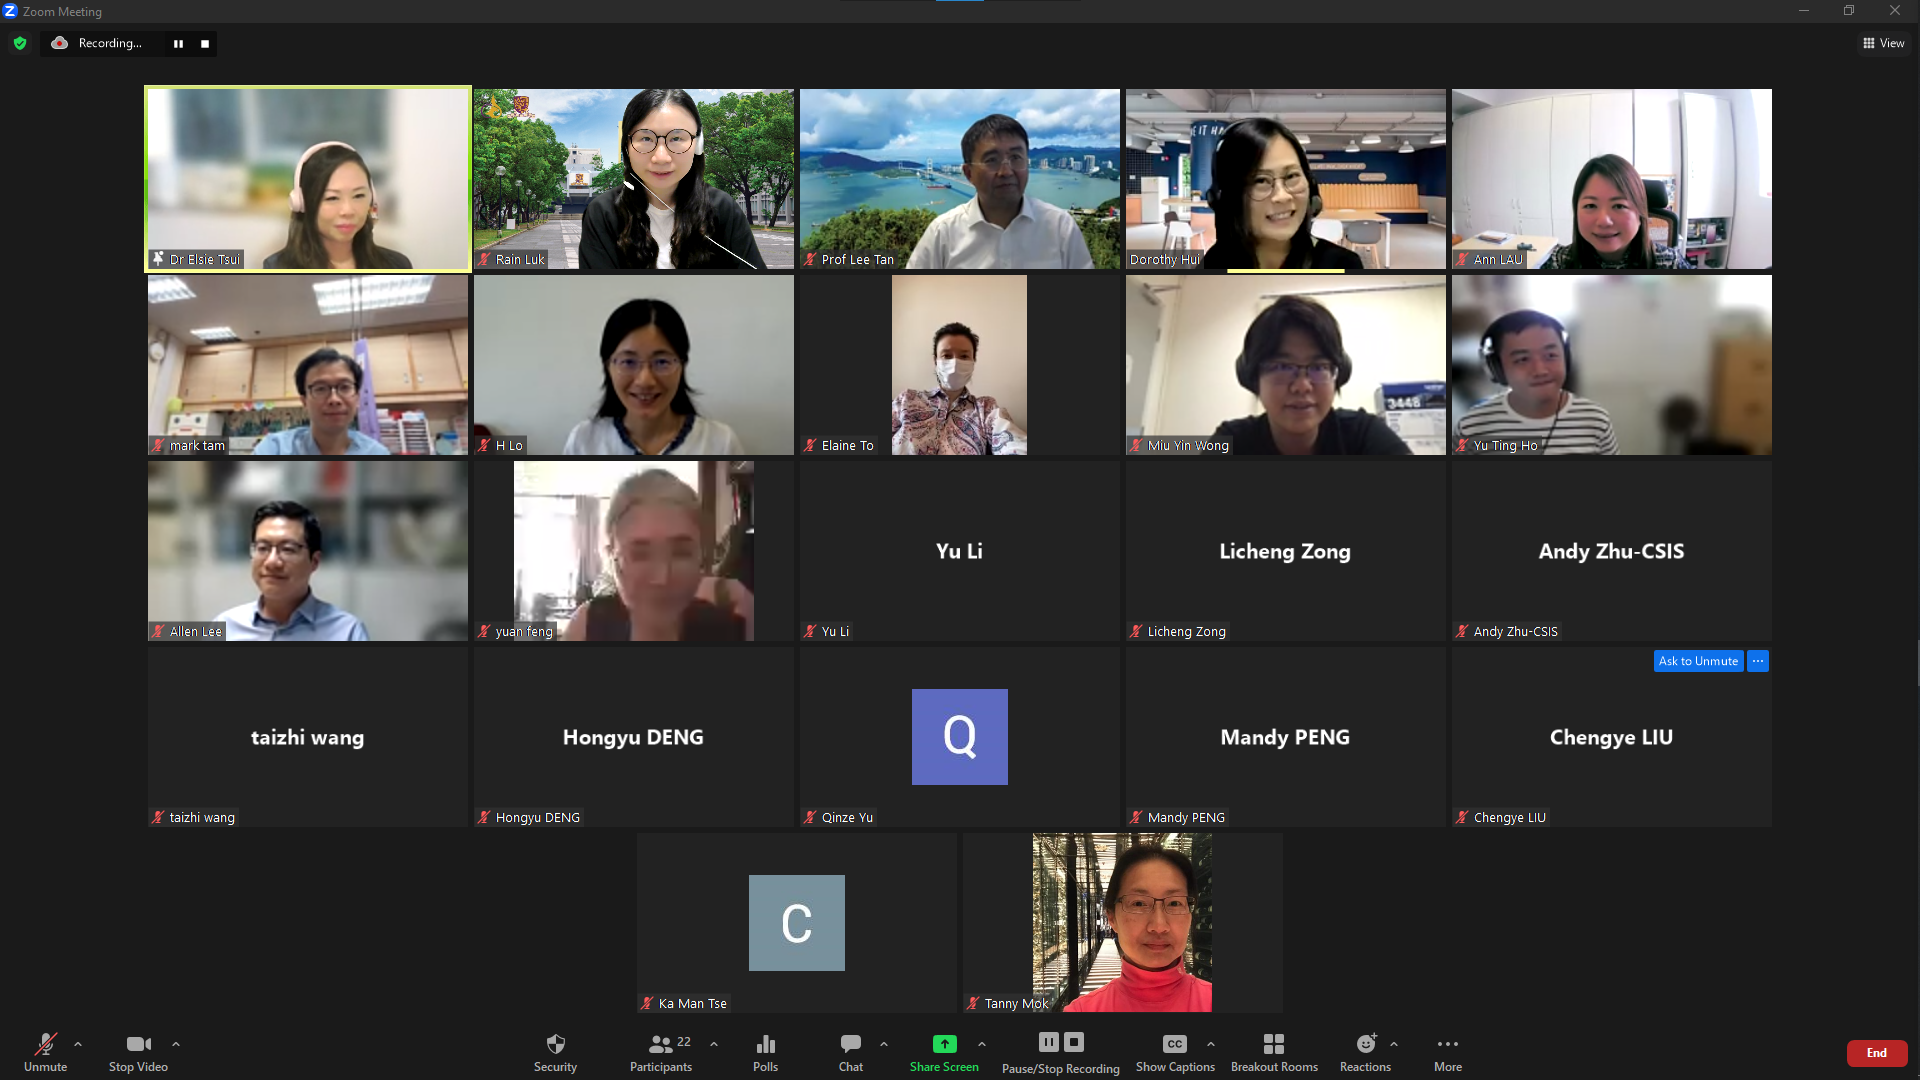Click the green Share Screen icon
This screenshot has height=1080, width=1920.
[x=944, y=1044]
